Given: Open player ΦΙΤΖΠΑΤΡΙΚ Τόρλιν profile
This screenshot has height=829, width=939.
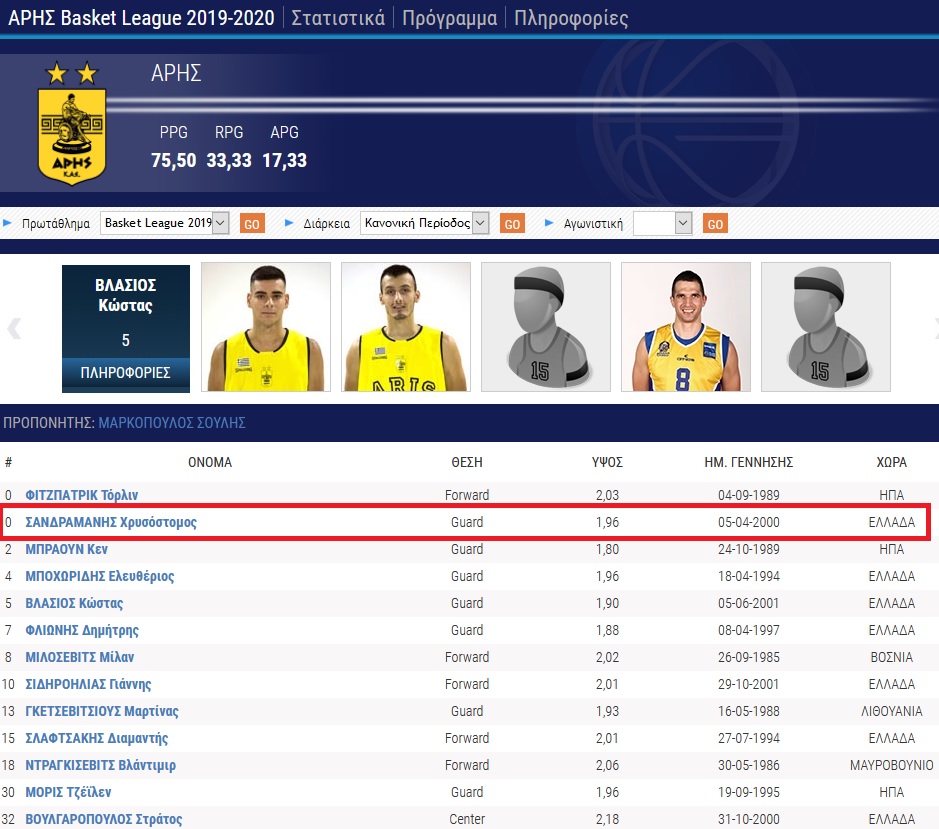Looking at the screenshot, I should tap(81, 495).
